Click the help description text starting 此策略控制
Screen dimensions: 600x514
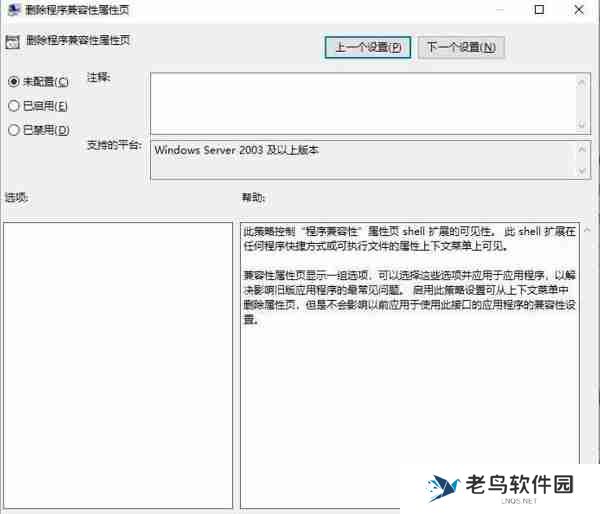tap(409, 238)
